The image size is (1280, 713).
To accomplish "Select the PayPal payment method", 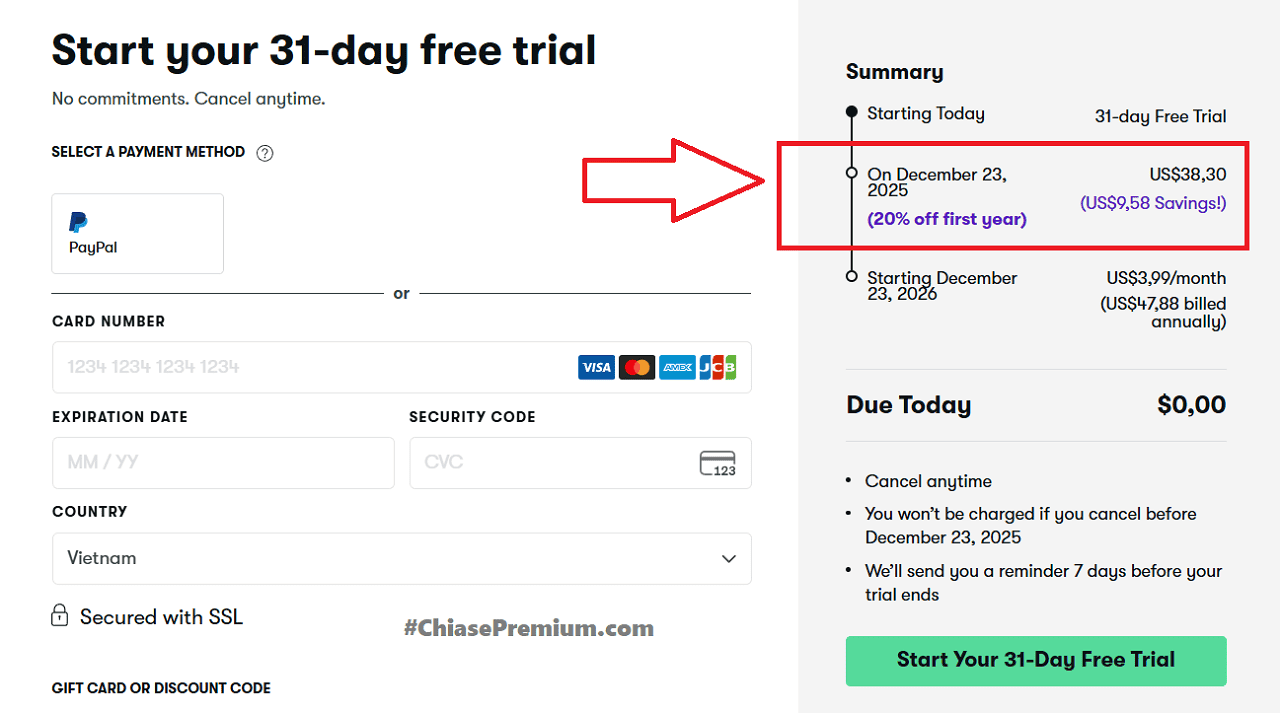I will point(137,233).
